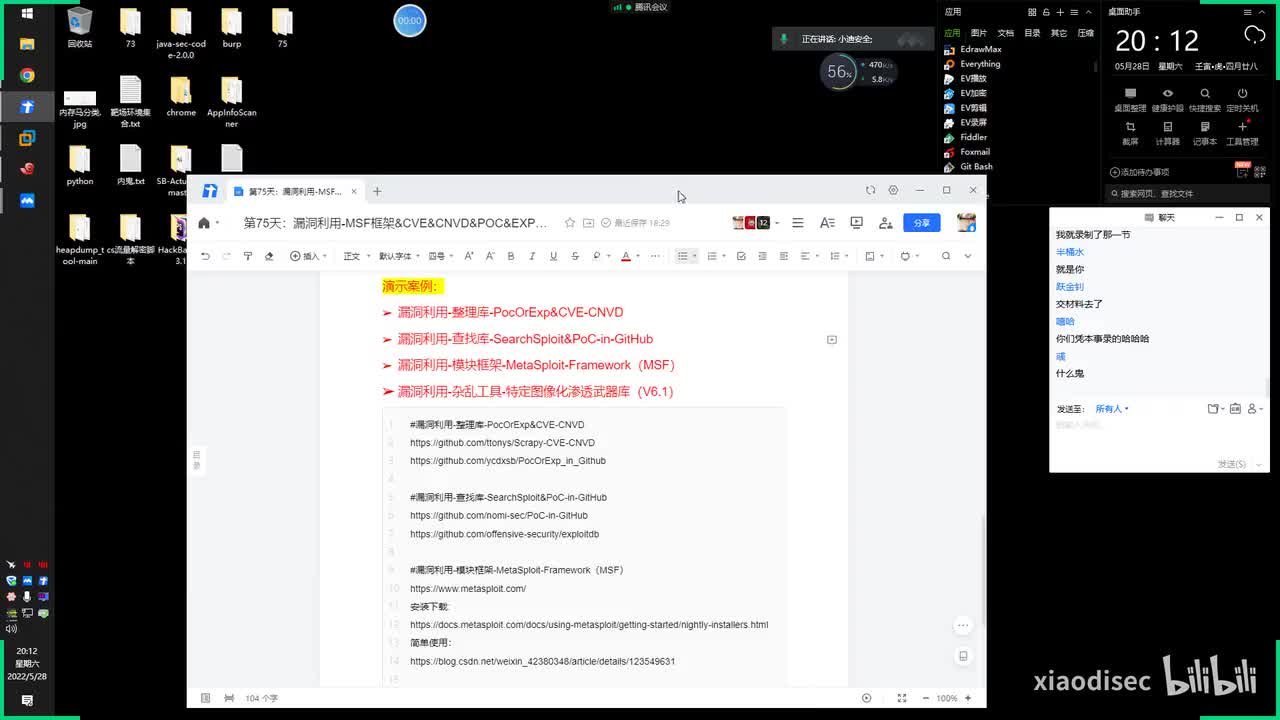1280x720 pixels.
Task: Click the decrease indent icon
Action: click(762, 256)
